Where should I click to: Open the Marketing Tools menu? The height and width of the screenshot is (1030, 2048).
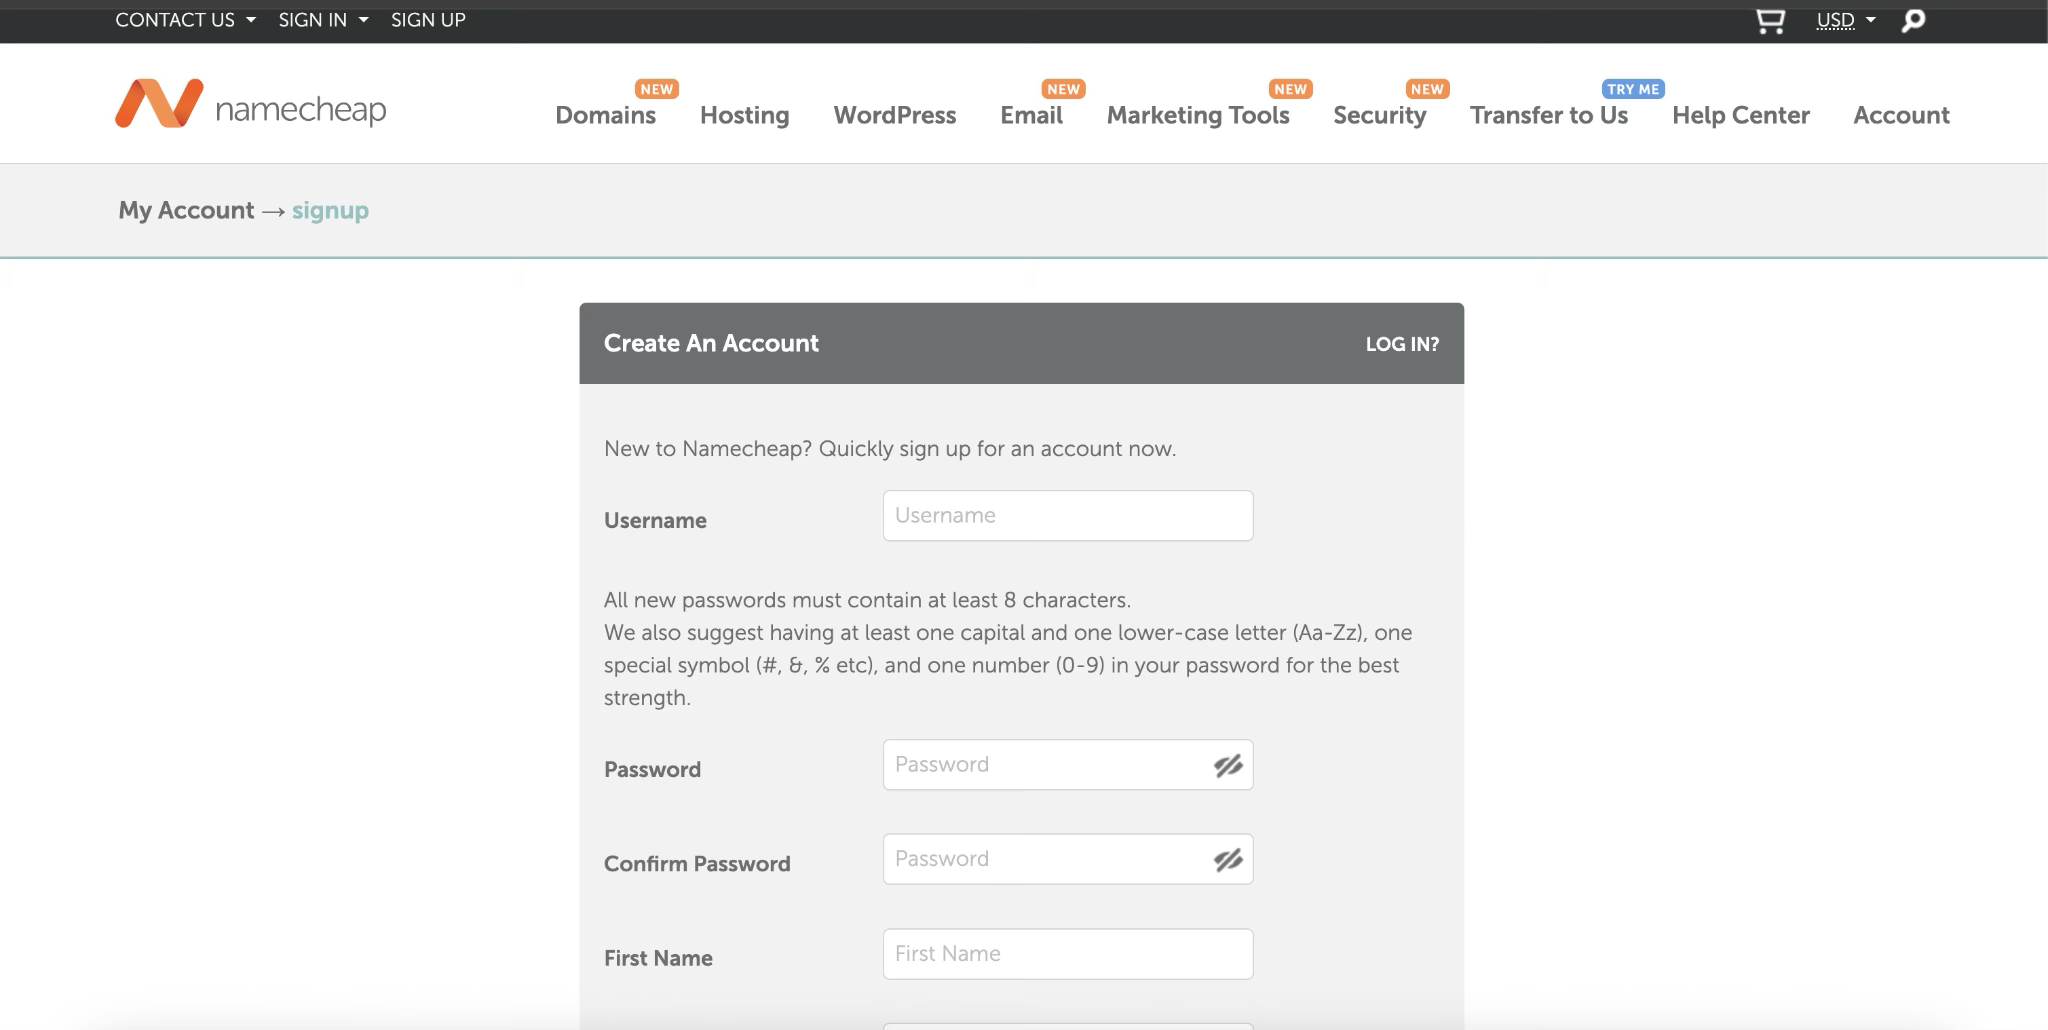(1197, 116)
